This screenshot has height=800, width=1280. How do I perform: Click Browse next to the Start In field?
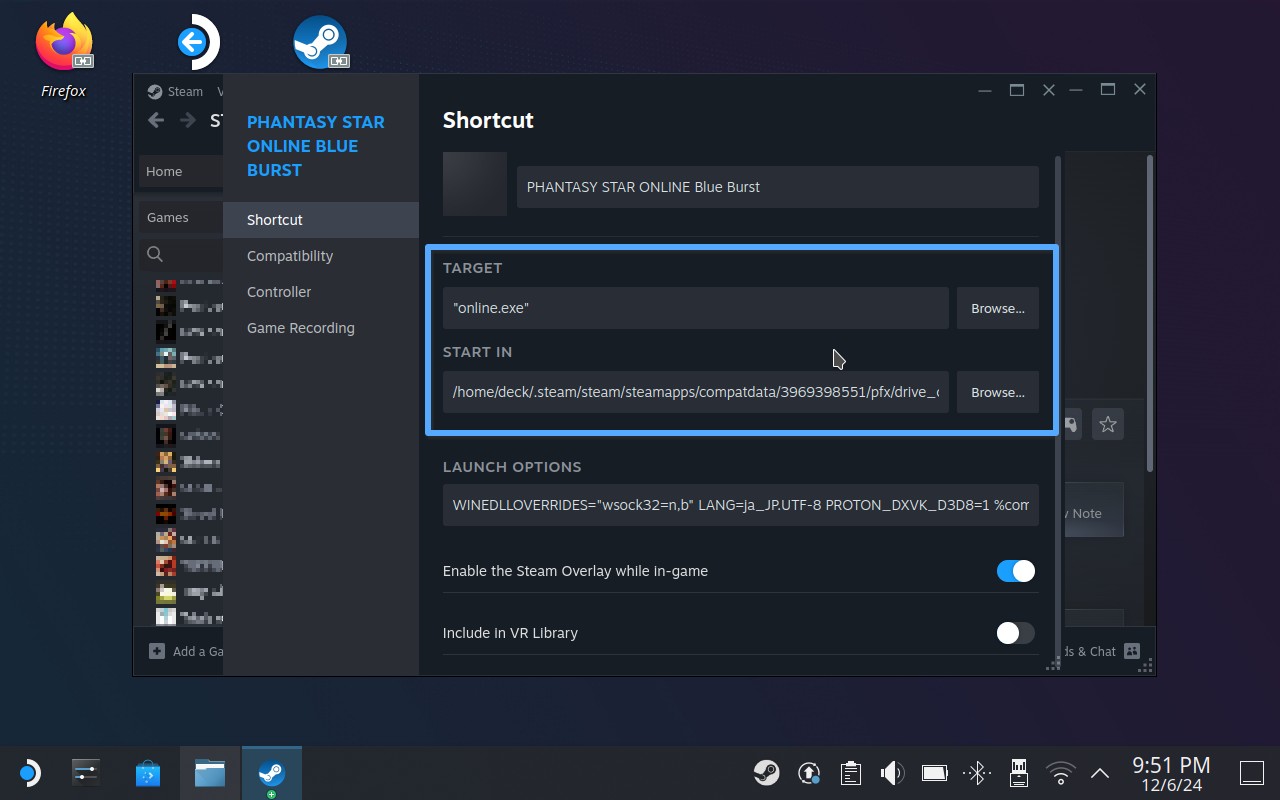click(x=997, y=392)
